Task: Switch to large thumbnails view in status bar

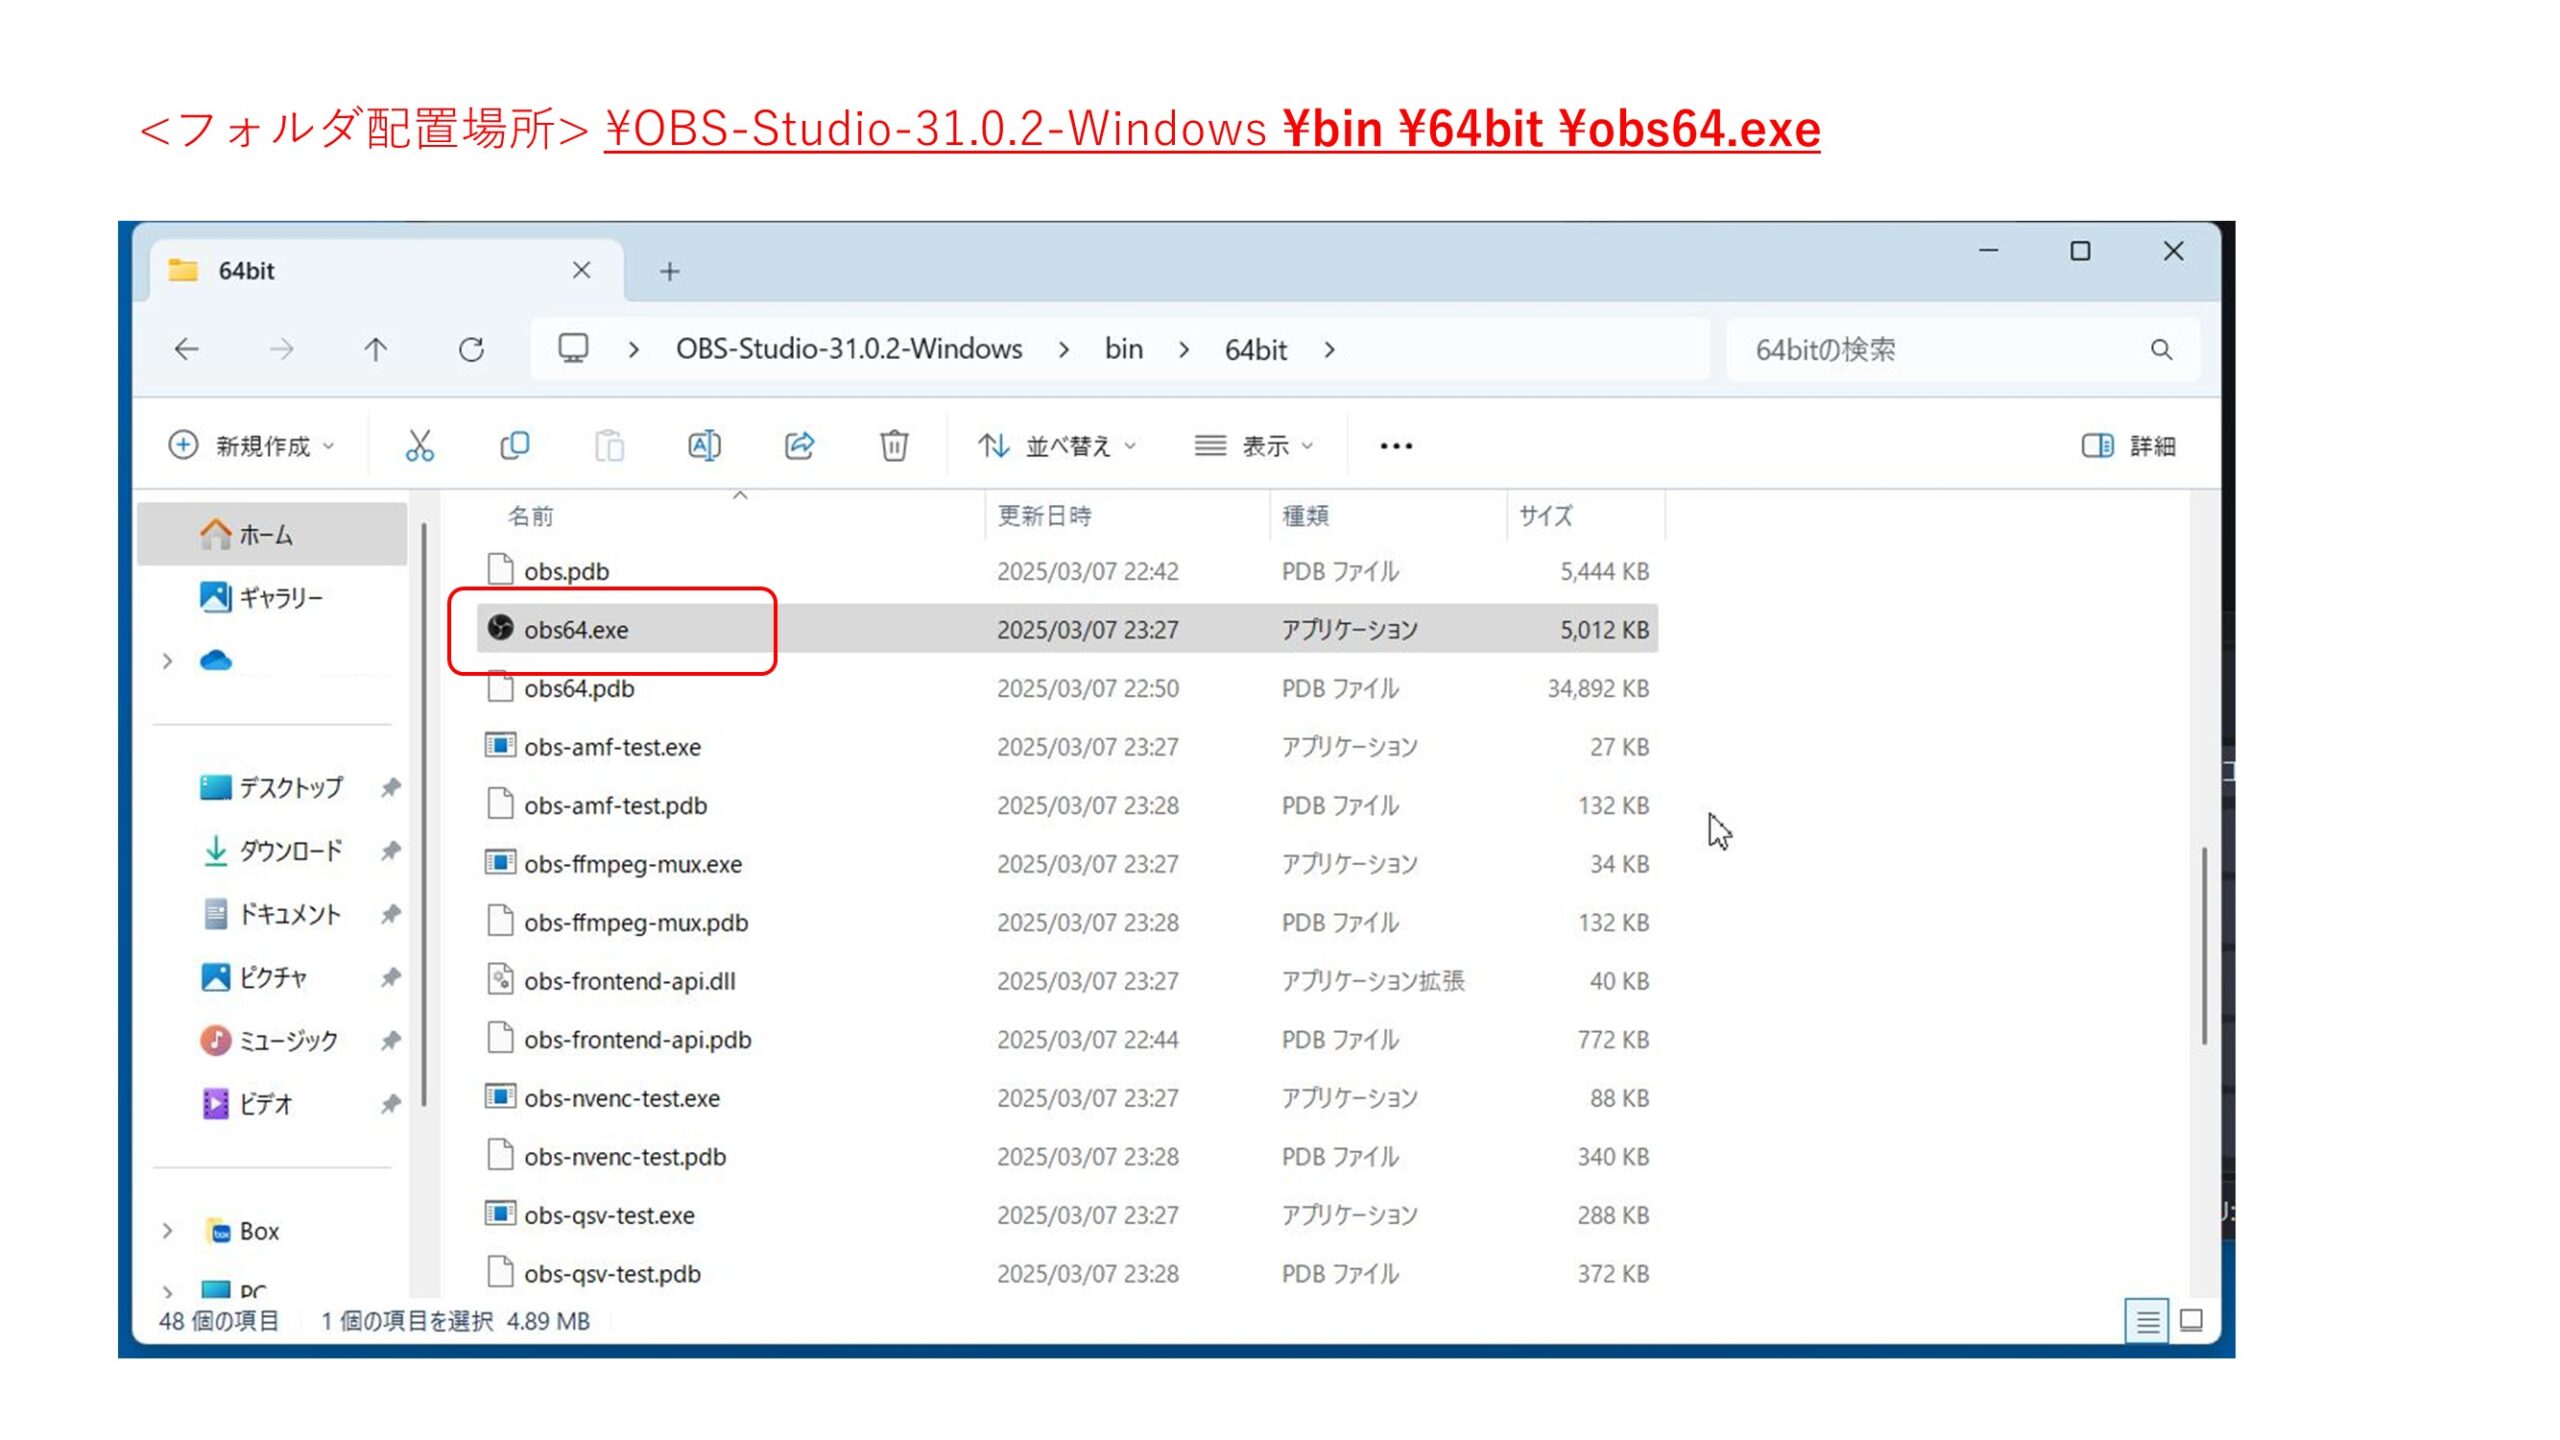Action: pyautogui.click(x=2190, y=1320)
